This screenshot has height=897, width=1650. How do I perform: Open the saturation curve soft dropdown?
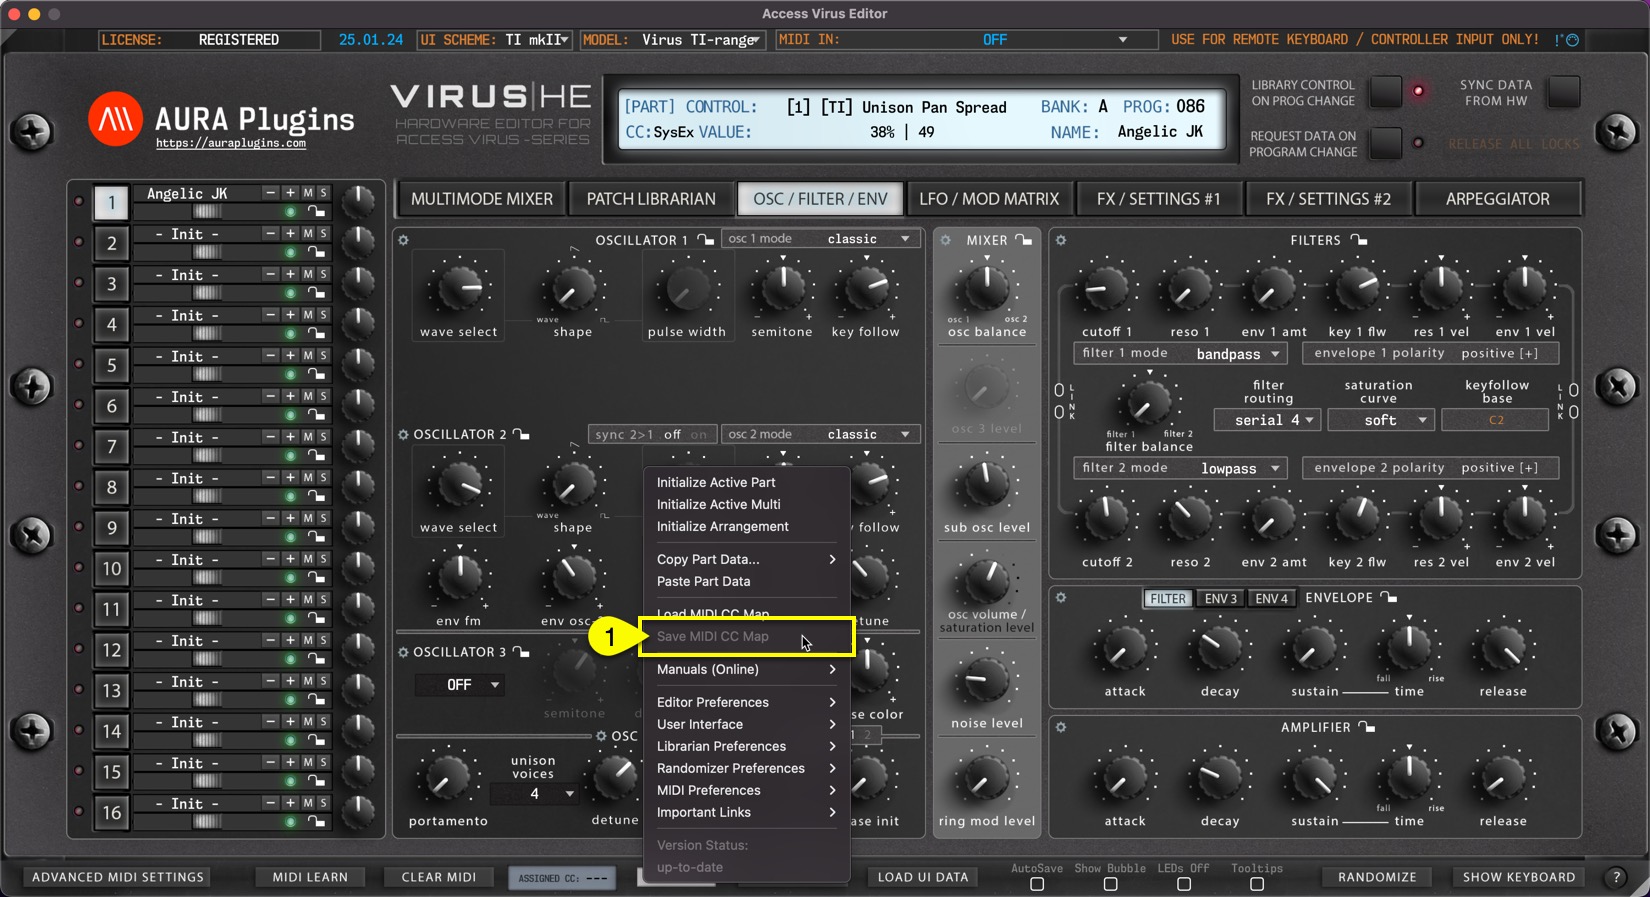coord(1381,420)
